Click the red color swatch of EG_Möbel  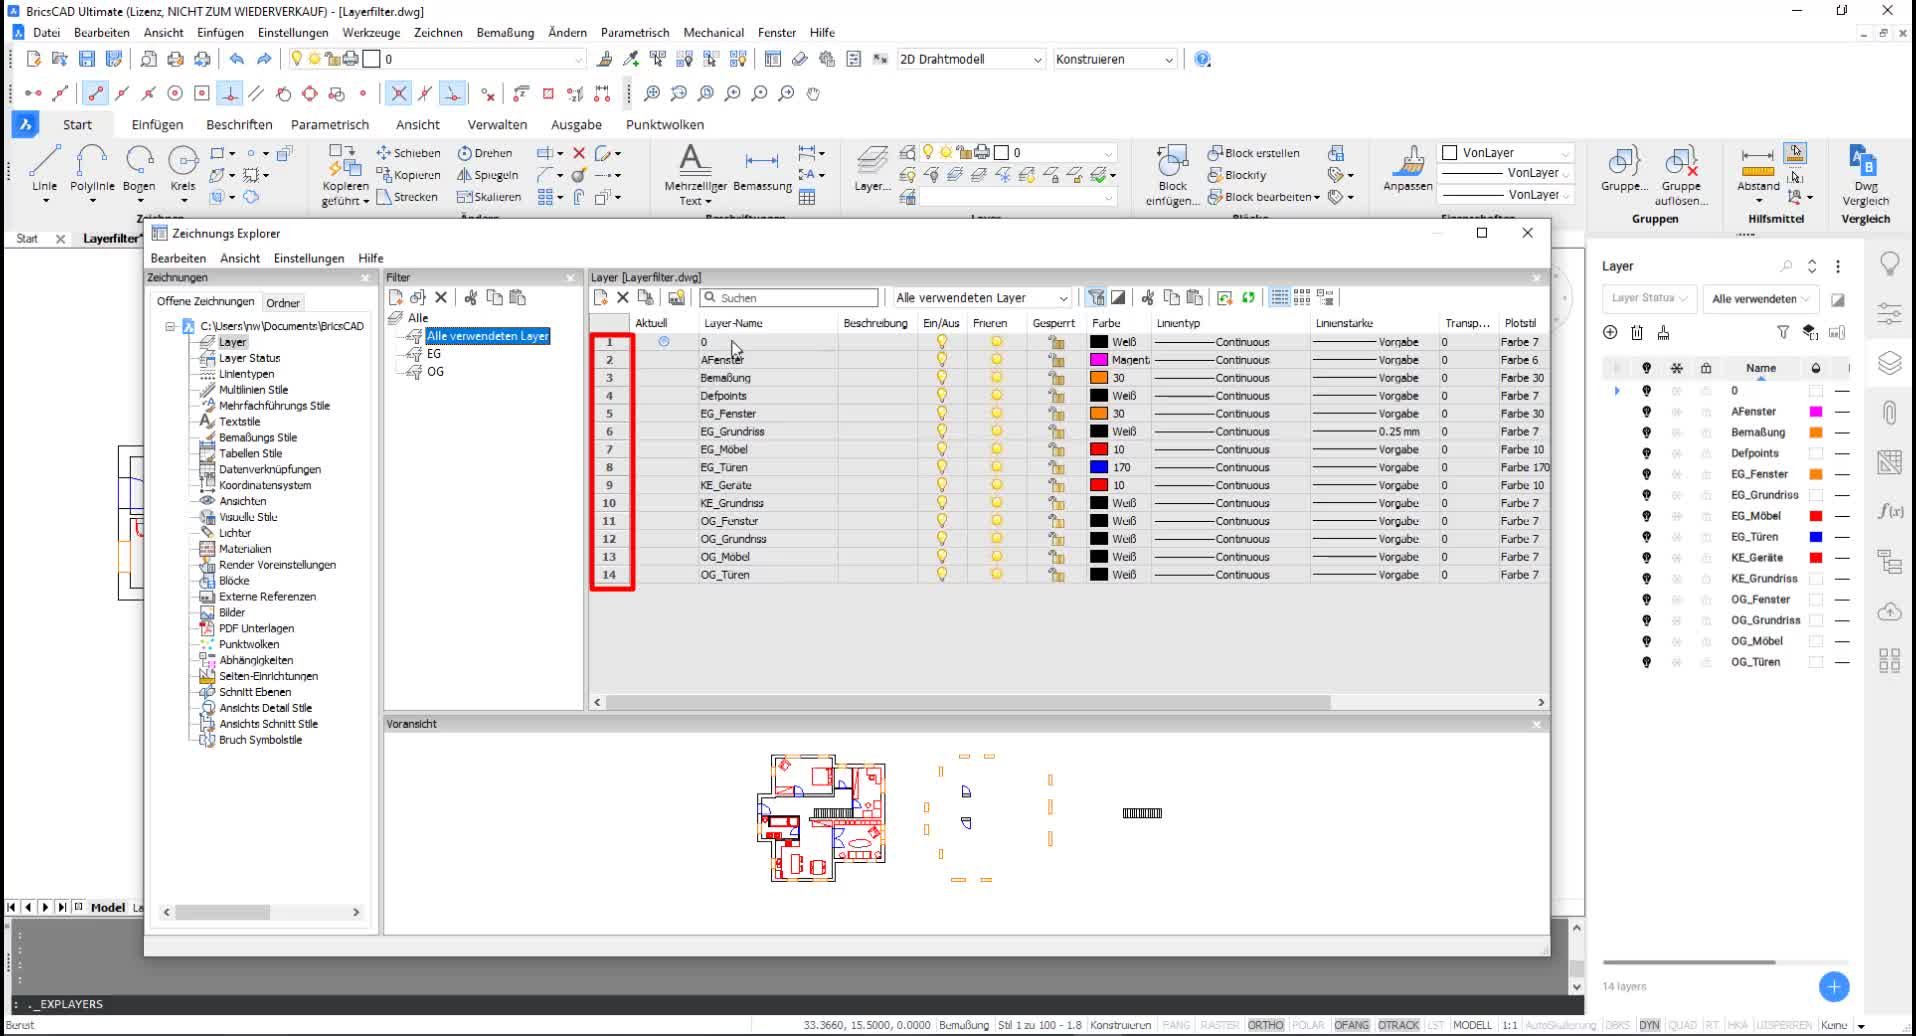coord(1098,449)
